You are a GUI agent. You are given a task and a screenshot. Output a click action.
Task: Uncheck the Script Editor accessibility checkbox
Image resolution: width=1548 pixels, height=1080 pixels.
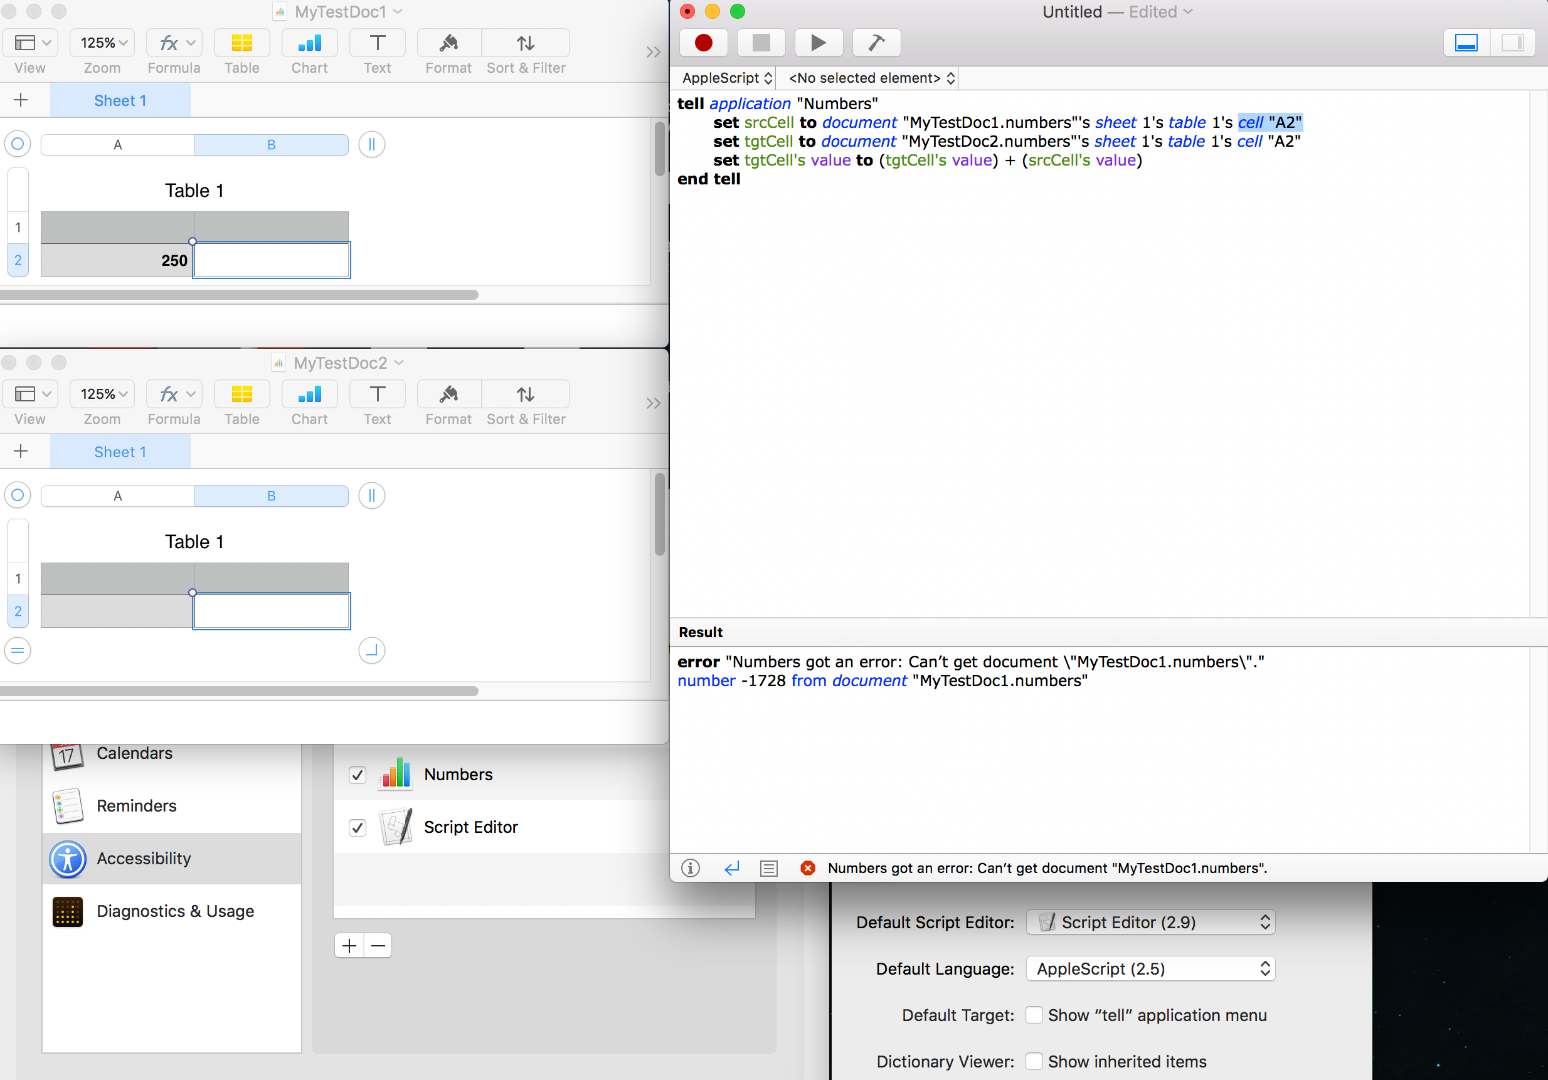pyautogui.click(x=357, y=828)
